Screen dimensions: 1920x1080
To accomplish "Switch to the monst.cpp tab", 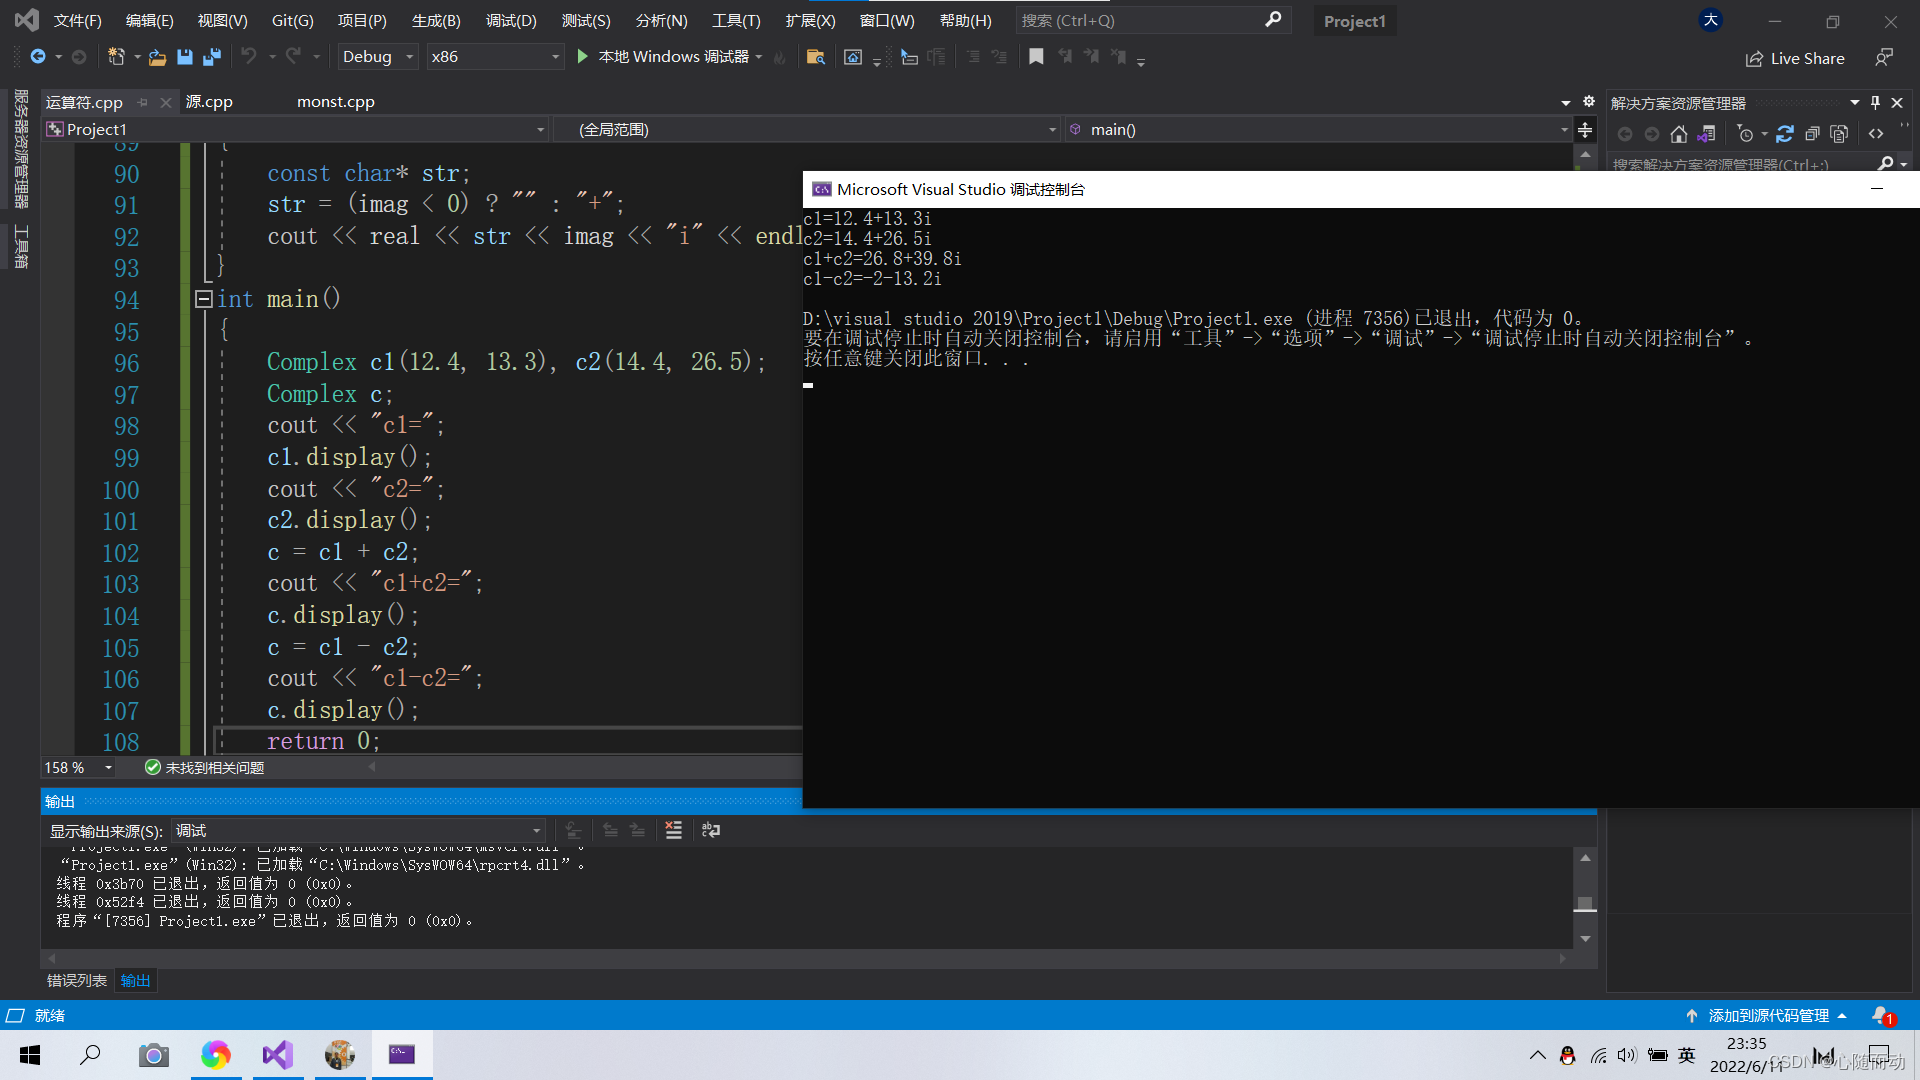I will click(x=336, y=101).
